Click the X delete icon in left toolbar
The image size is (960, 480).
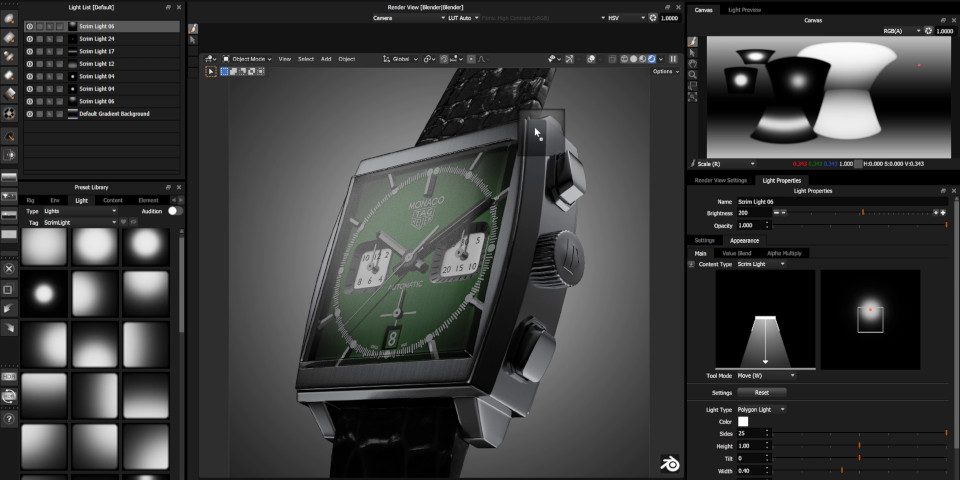[x=9, y=268]
